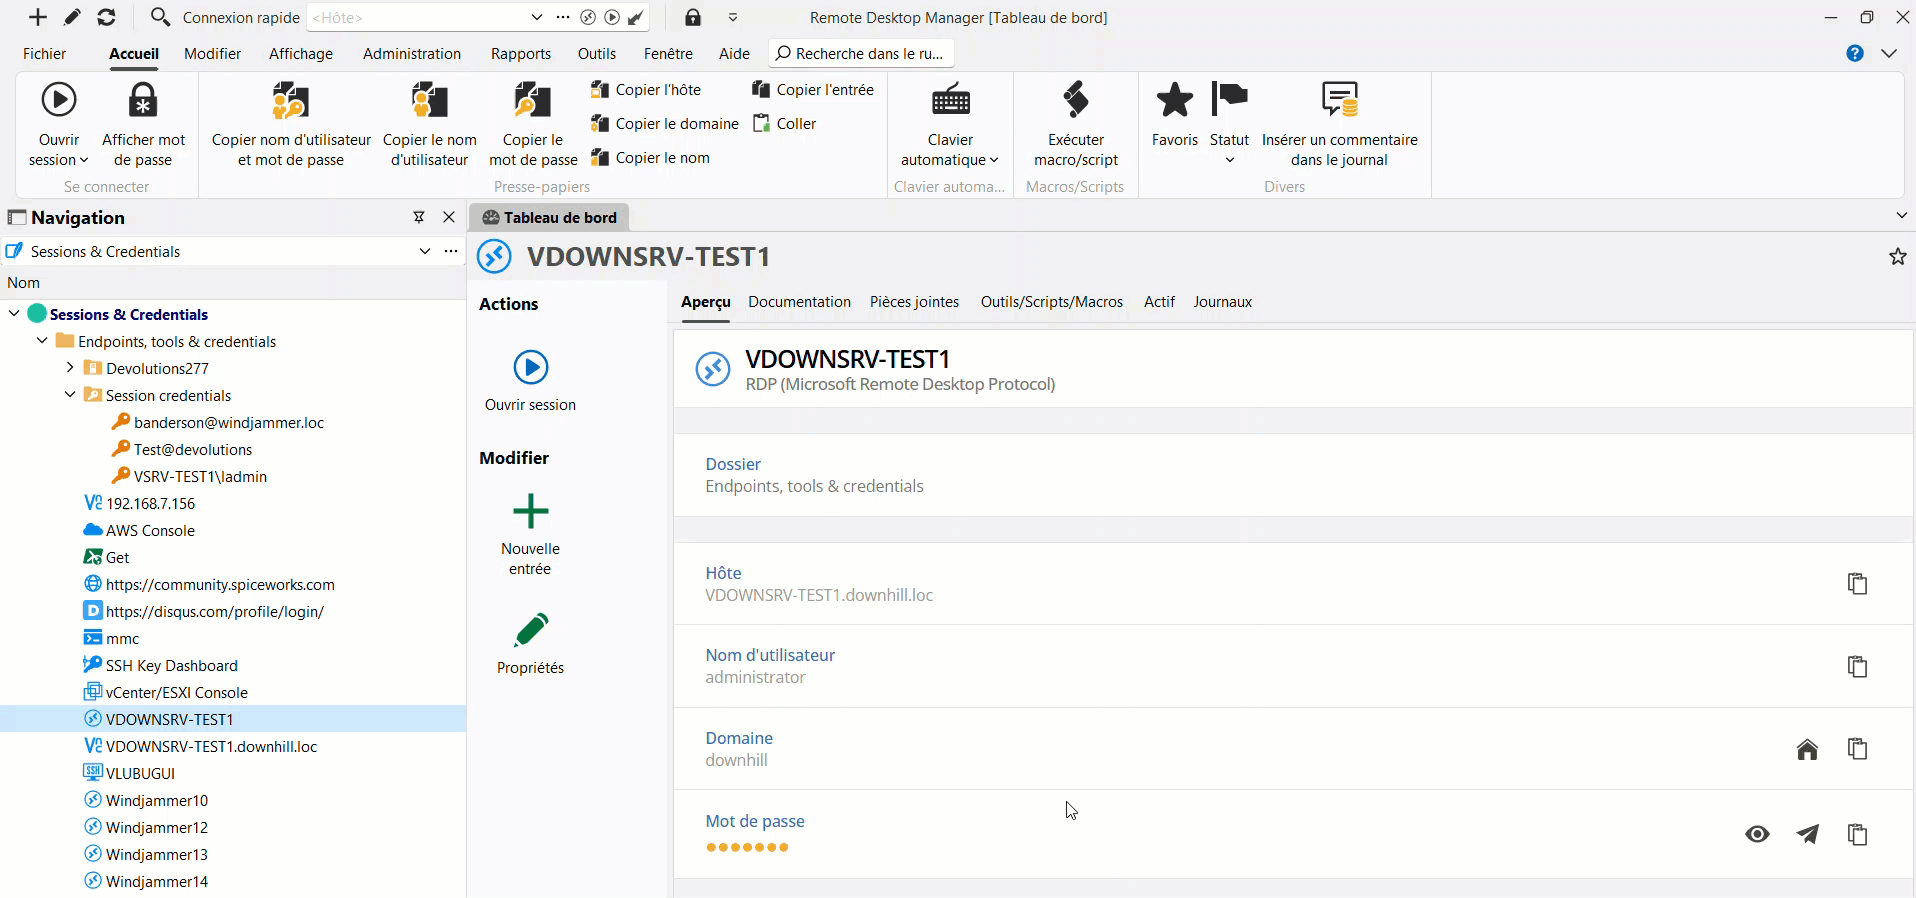This screenshot has width=1916, height=898.
Task: Click Ouvrir session in Actions panel
Action: [x=531, y=380]
